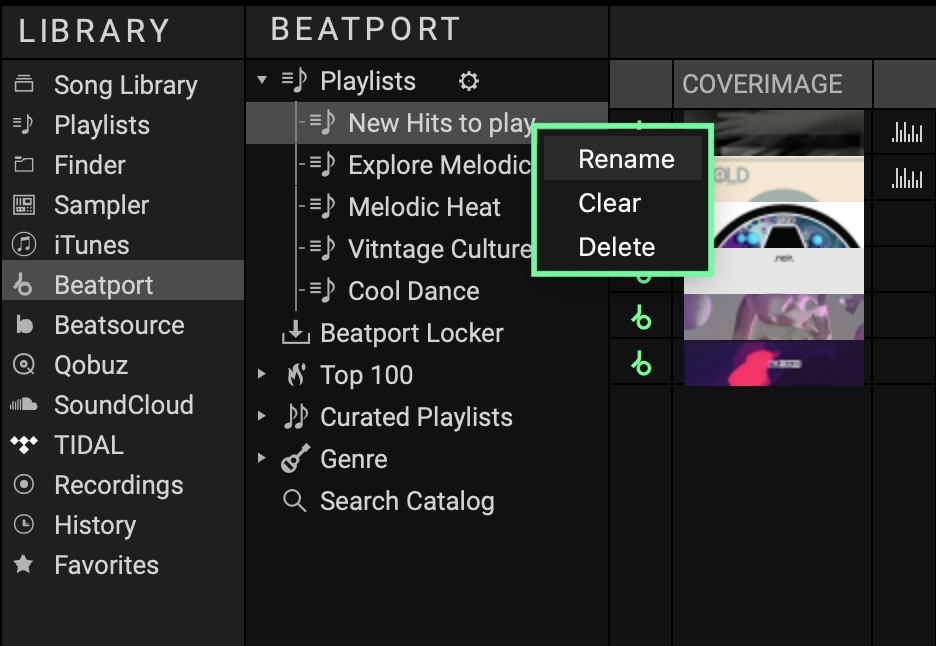Image resolution: width=936 pixels, height=646 pixels.
Task: Expand the Top 100 section
Action: (x=262, y=375)
